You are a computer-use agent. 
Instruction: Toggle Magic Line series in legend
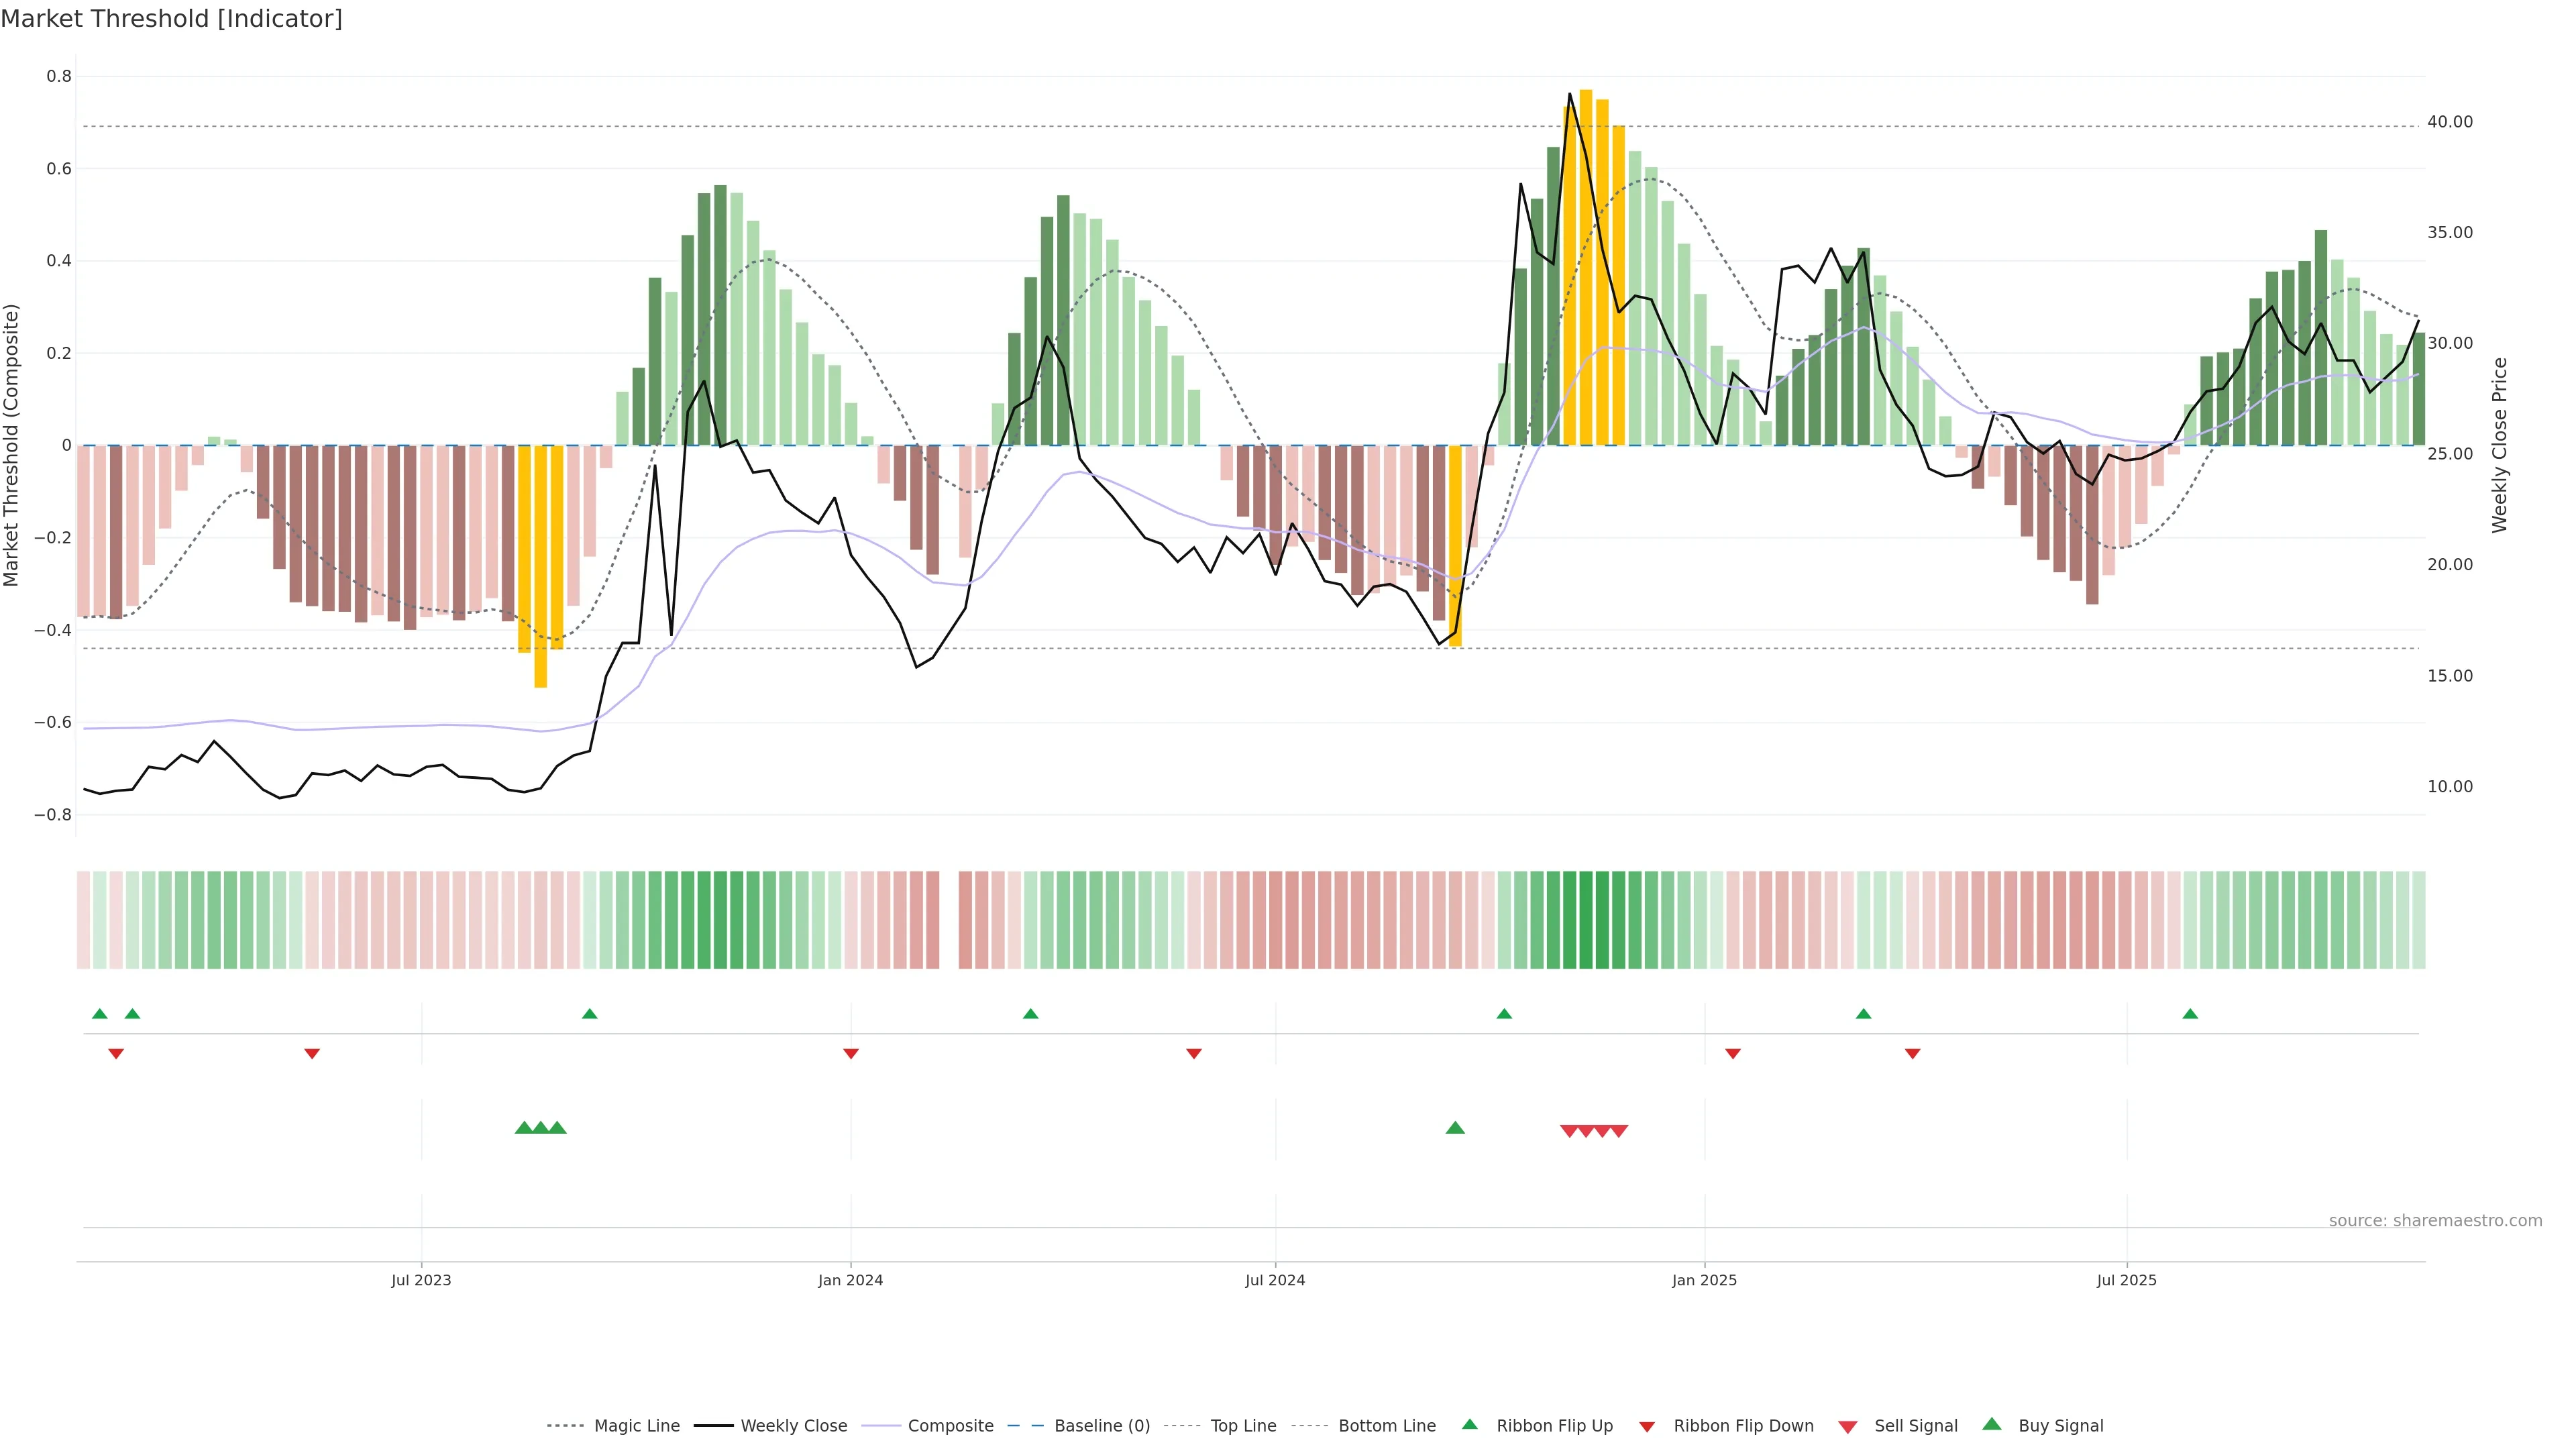(x=636, y=1426)
